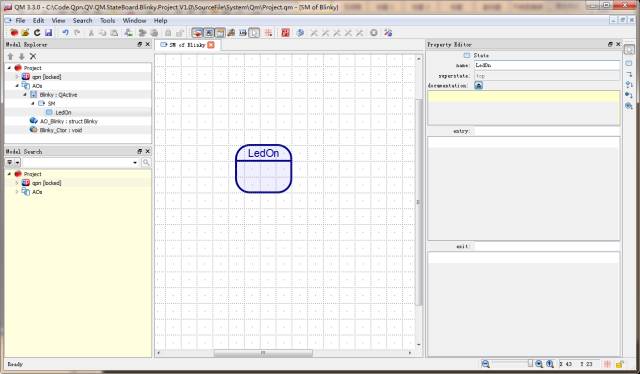This screenshot has height=374, width=640.
Task: Expand qpn [locked] in Model Search results
Action: click(x=17, y=183)
